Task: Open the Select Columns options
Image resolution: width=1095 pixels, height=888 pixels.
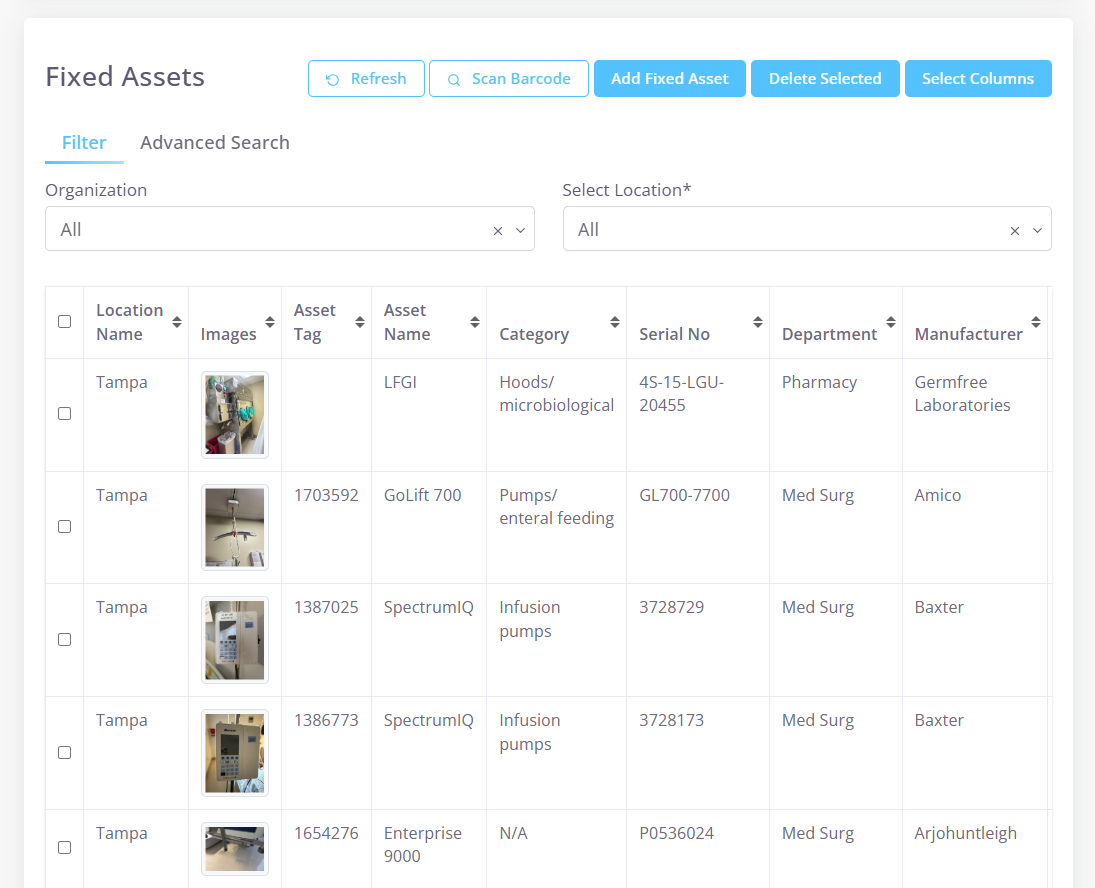Action: pyautogui.click(x=977, y=79)
